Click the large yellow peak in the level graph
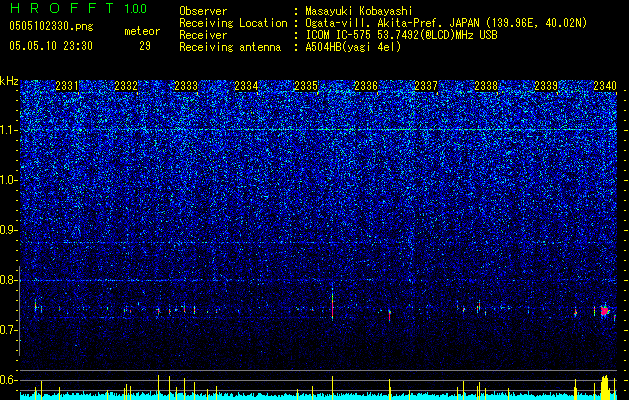 605,387
